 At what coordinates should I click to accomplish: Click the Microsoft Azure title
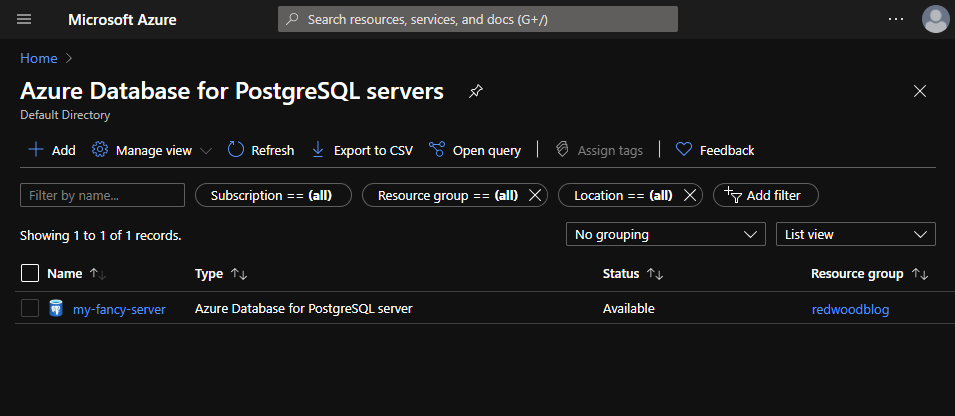[122, 19]
